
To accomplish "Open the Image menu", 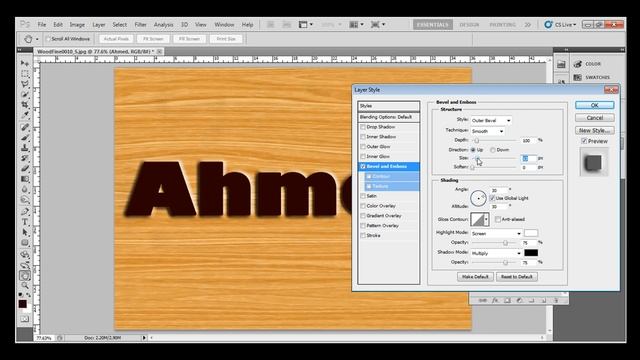I will click(x=77, y=25).
